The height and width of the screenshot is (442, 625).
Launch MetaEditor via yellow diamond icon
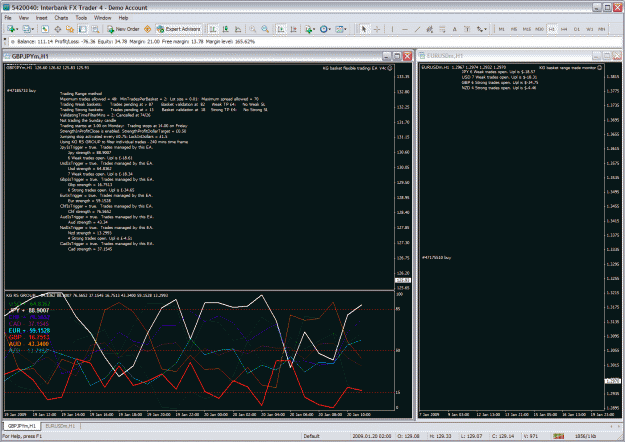147,29
